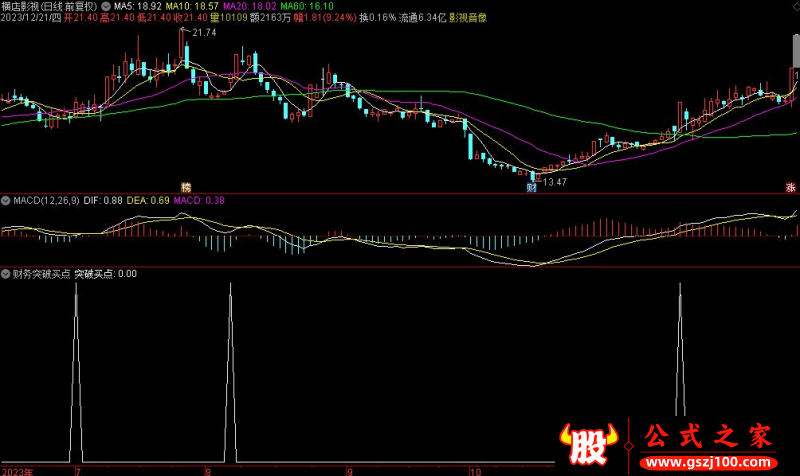Click month 10 on the time axis
The width and height of the screenshot is (800, 476).
476,471
